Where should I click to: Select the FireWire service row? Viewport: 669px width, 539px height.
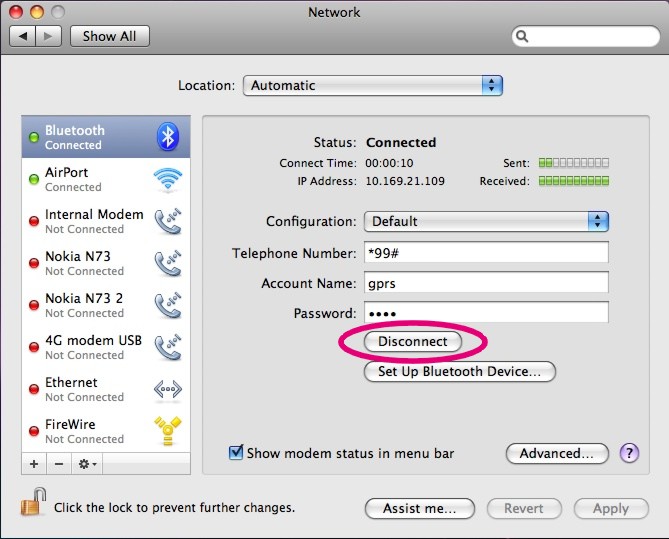coord(106,431)
